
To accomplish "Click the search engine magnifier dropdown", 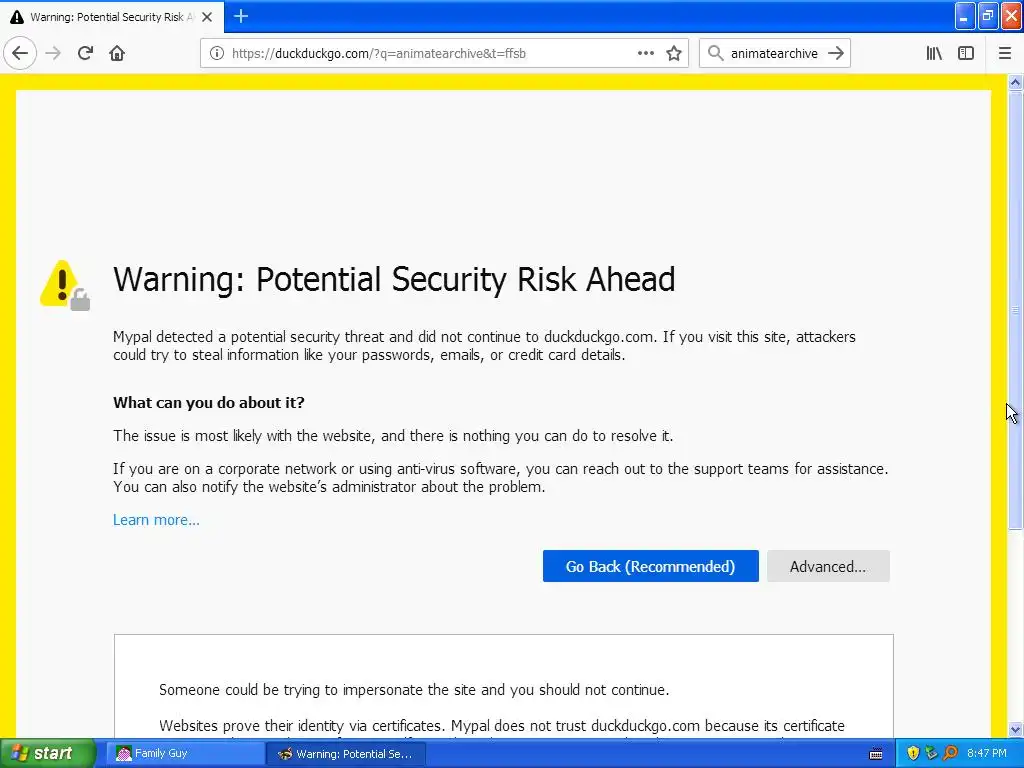I will point(715,53).
